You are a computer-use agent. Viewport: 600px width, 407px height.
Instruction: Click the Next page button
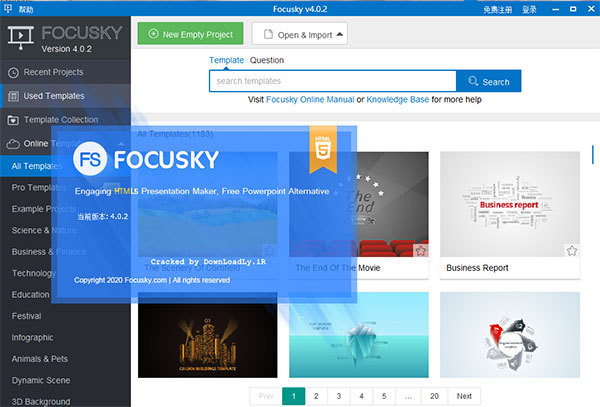[x=464, y=396]
